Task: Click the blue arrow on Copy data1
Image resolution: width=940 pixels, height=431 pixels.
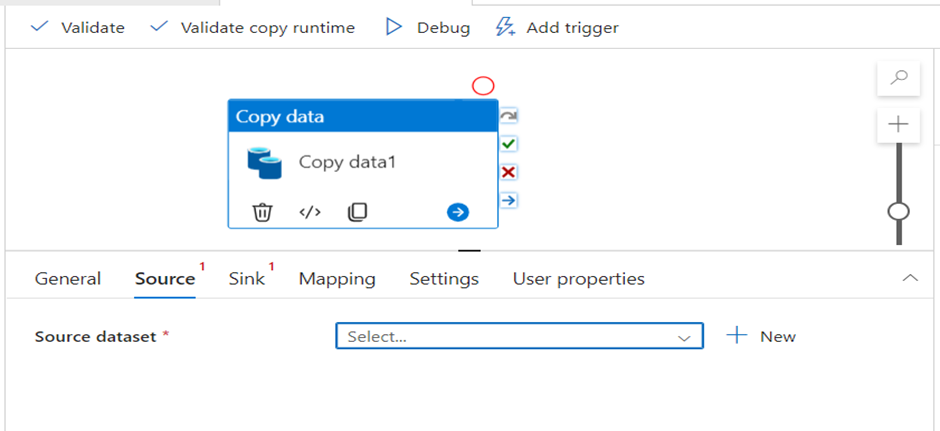Action: (457, 212)
